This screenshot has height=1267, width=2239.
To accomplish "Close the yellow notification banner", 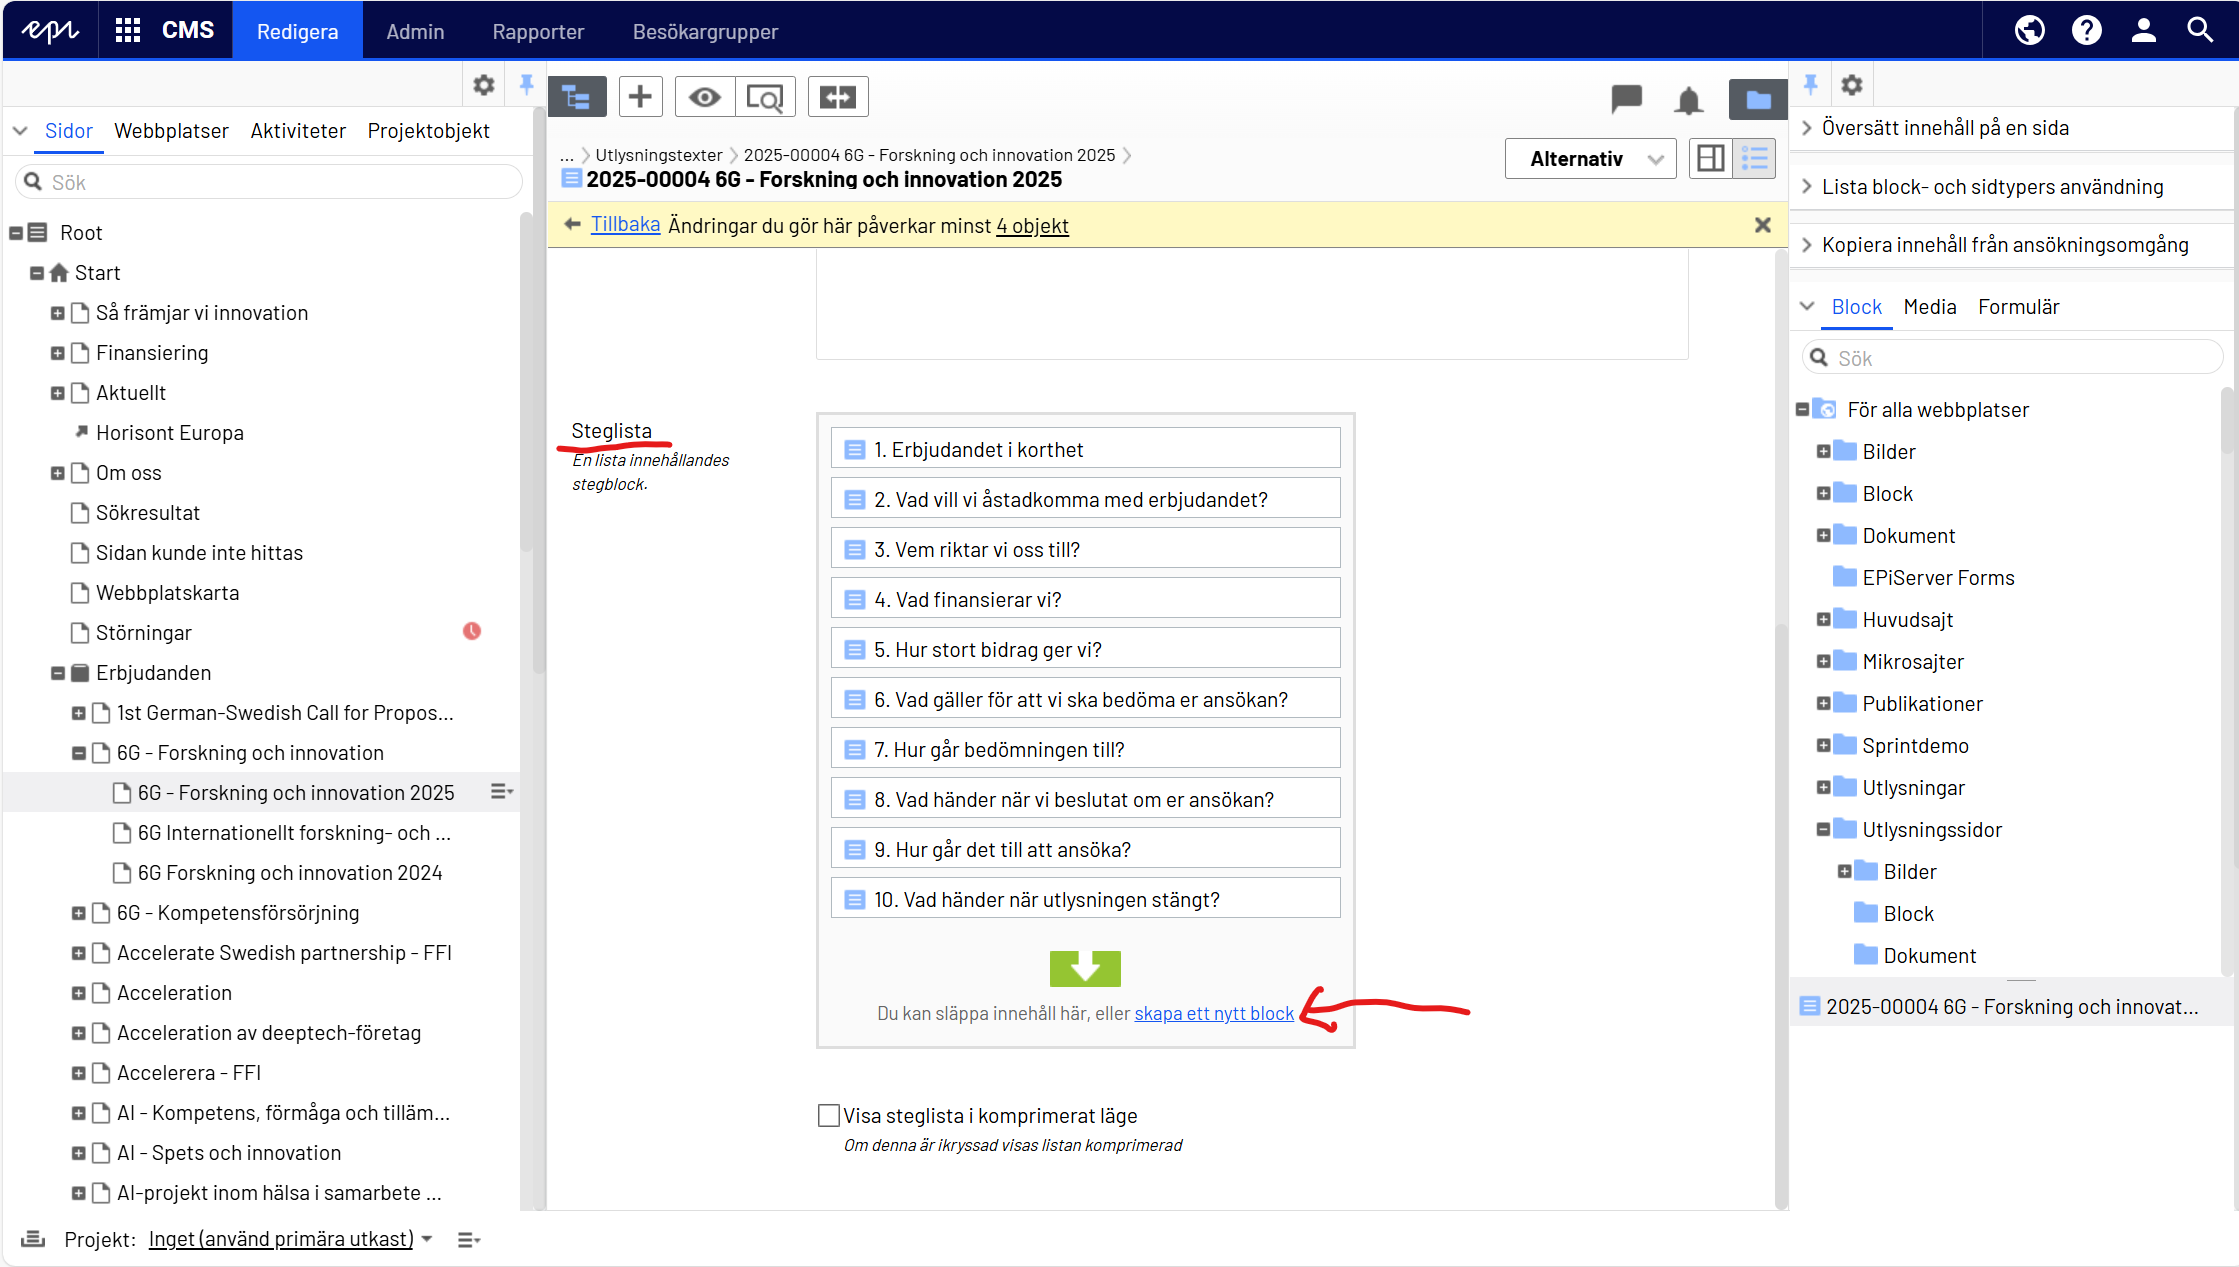I will coord(1762,226).
